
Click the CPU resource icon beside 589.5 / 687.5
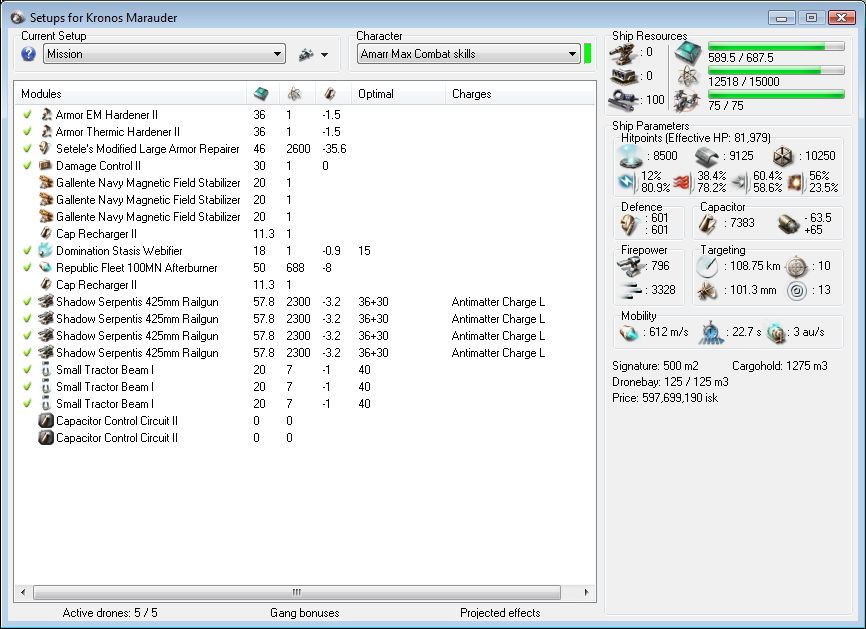[688, 53]
